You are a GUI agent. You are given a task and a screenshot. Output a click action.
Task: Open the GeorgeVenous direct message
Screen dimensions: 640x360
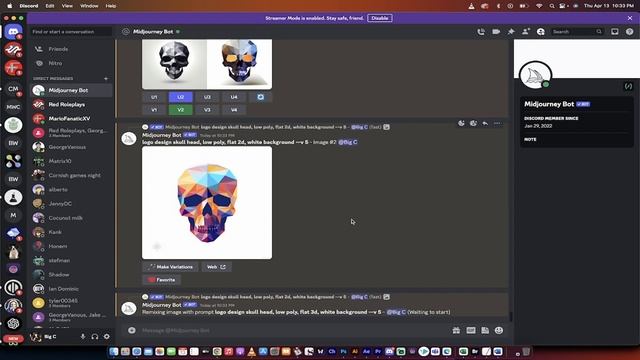(71, 147)
